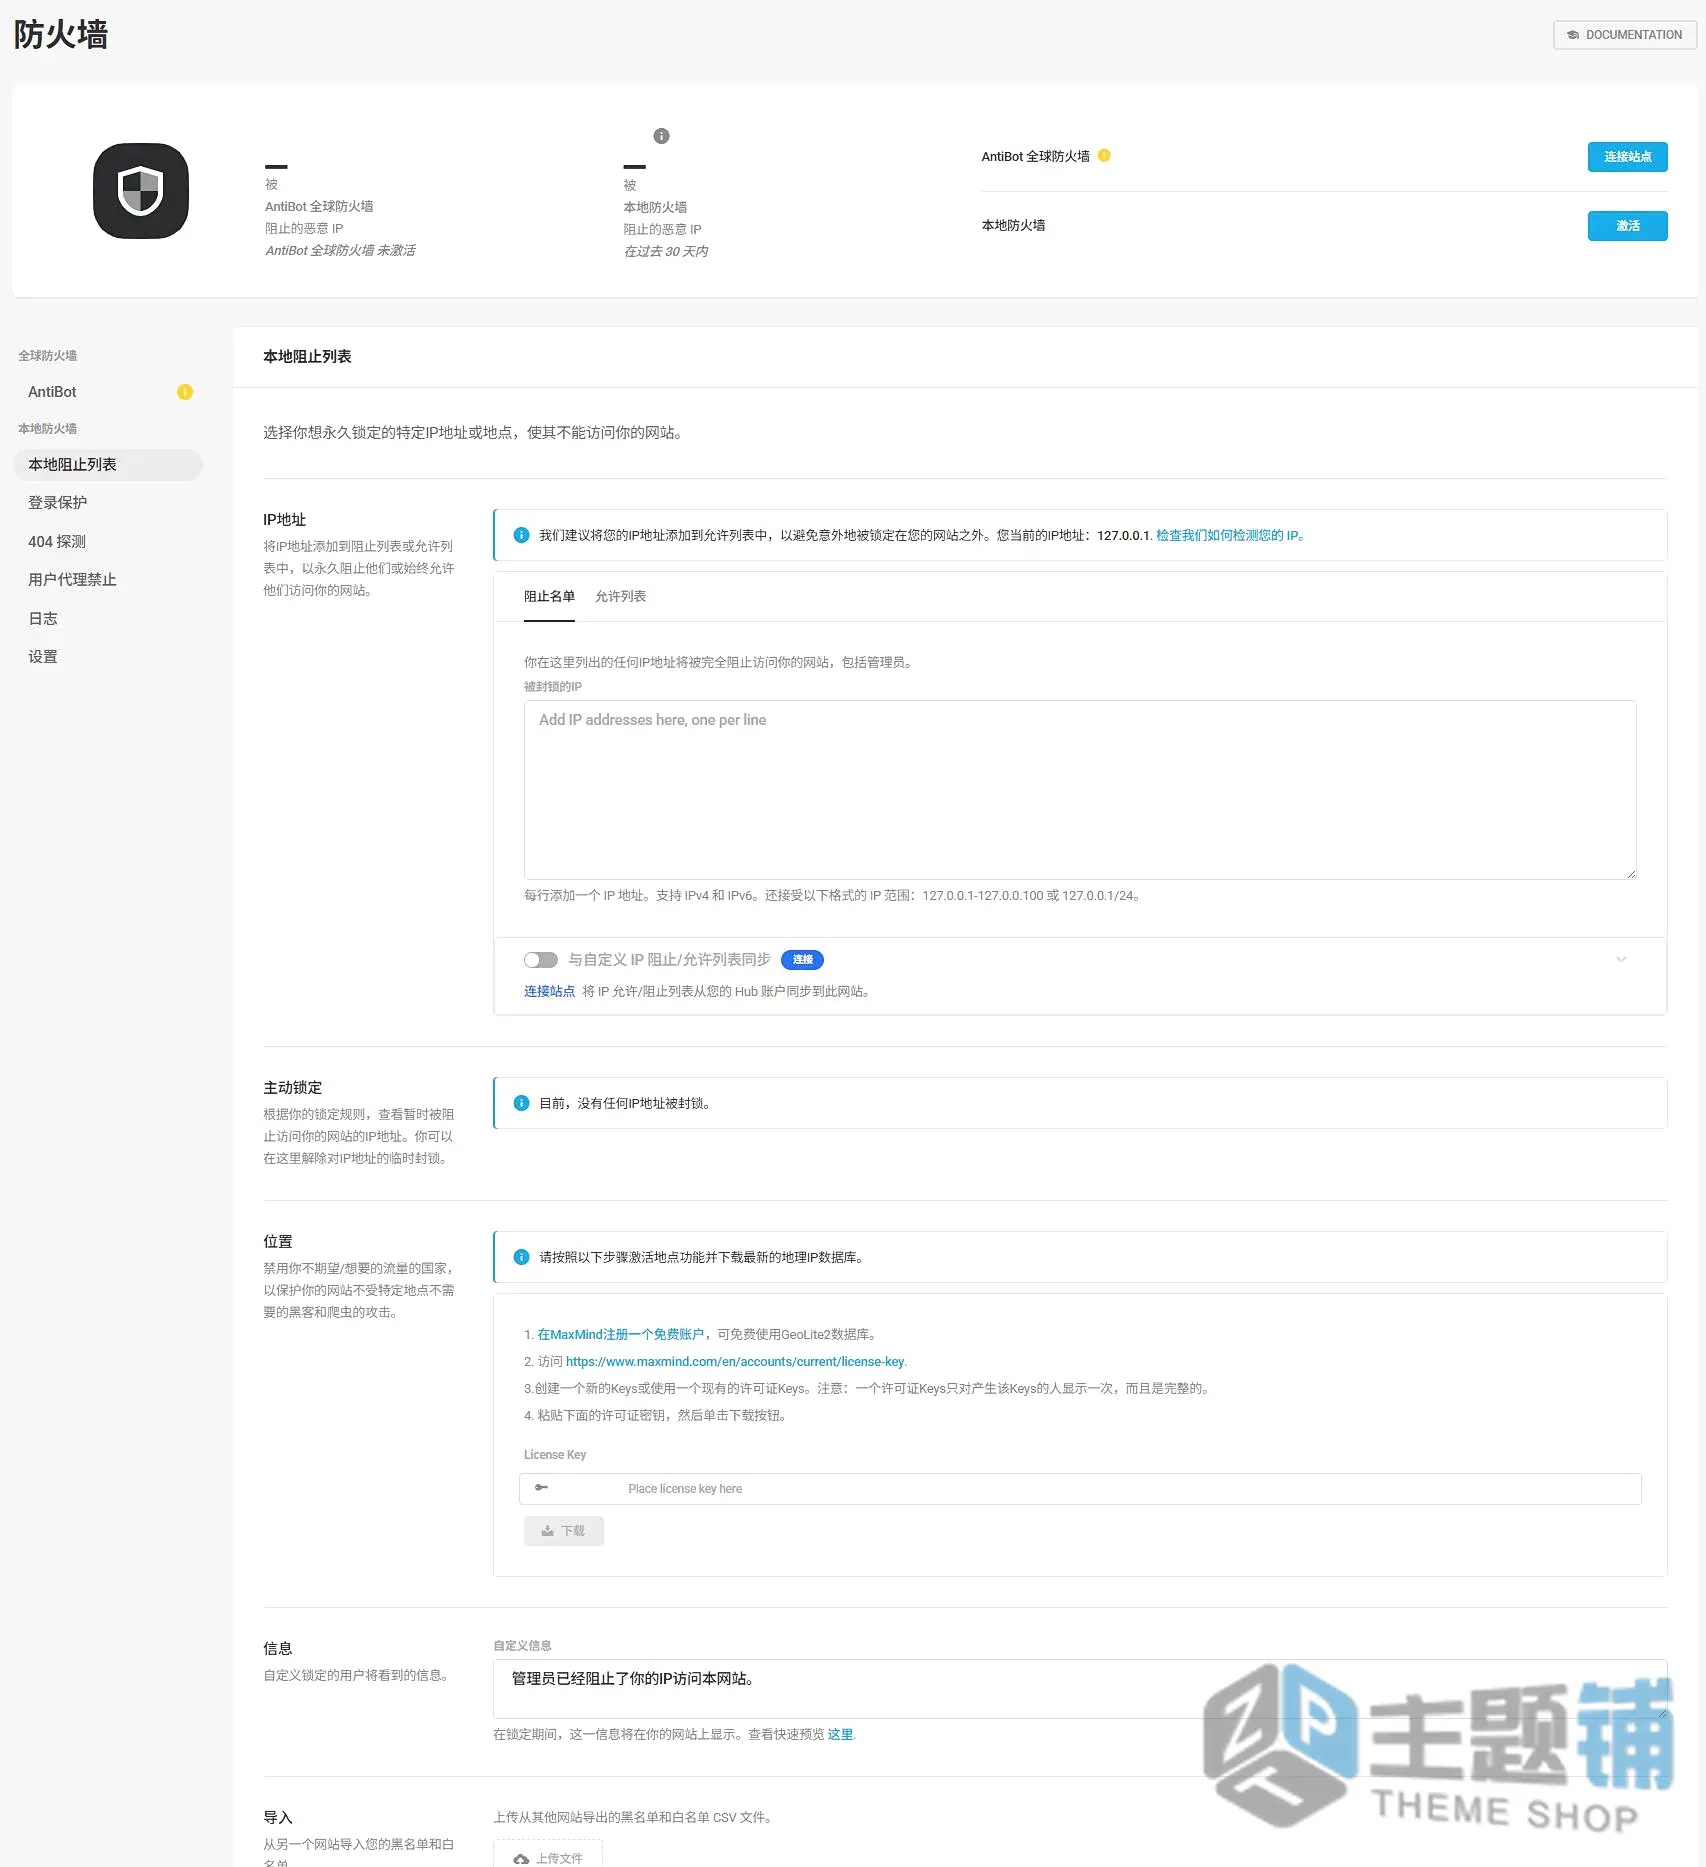Click 连接站点 button for AntiBot firewall

click(1627, 157)
